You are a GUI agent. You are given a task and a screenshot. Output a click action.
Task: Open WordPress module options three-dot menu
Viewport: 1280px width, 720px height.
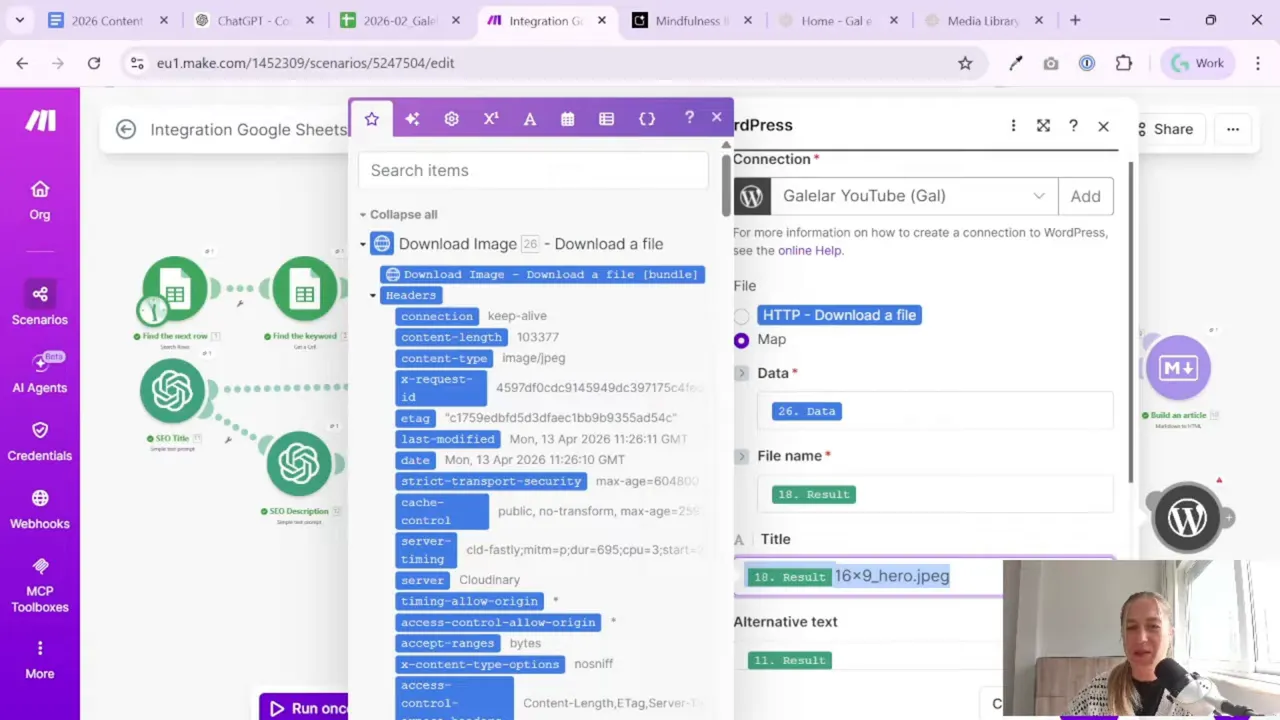1013,126
